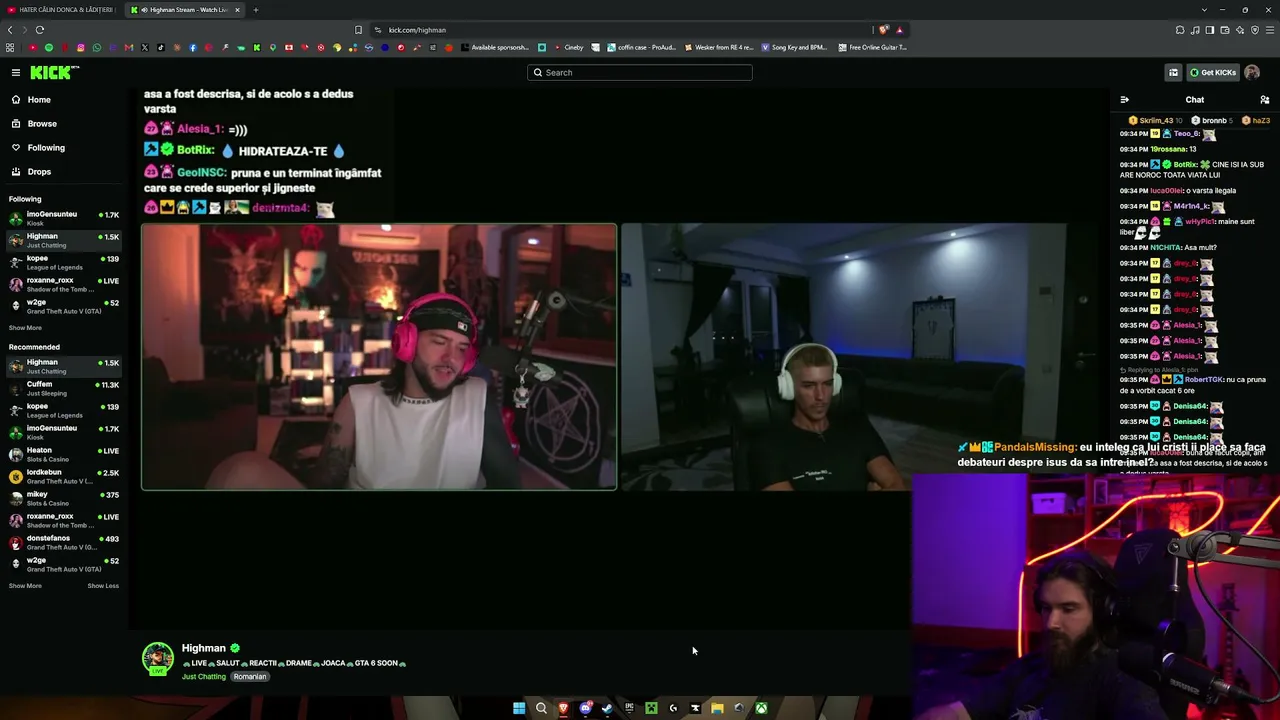Open Discord from taskbar

click(585, 708)
